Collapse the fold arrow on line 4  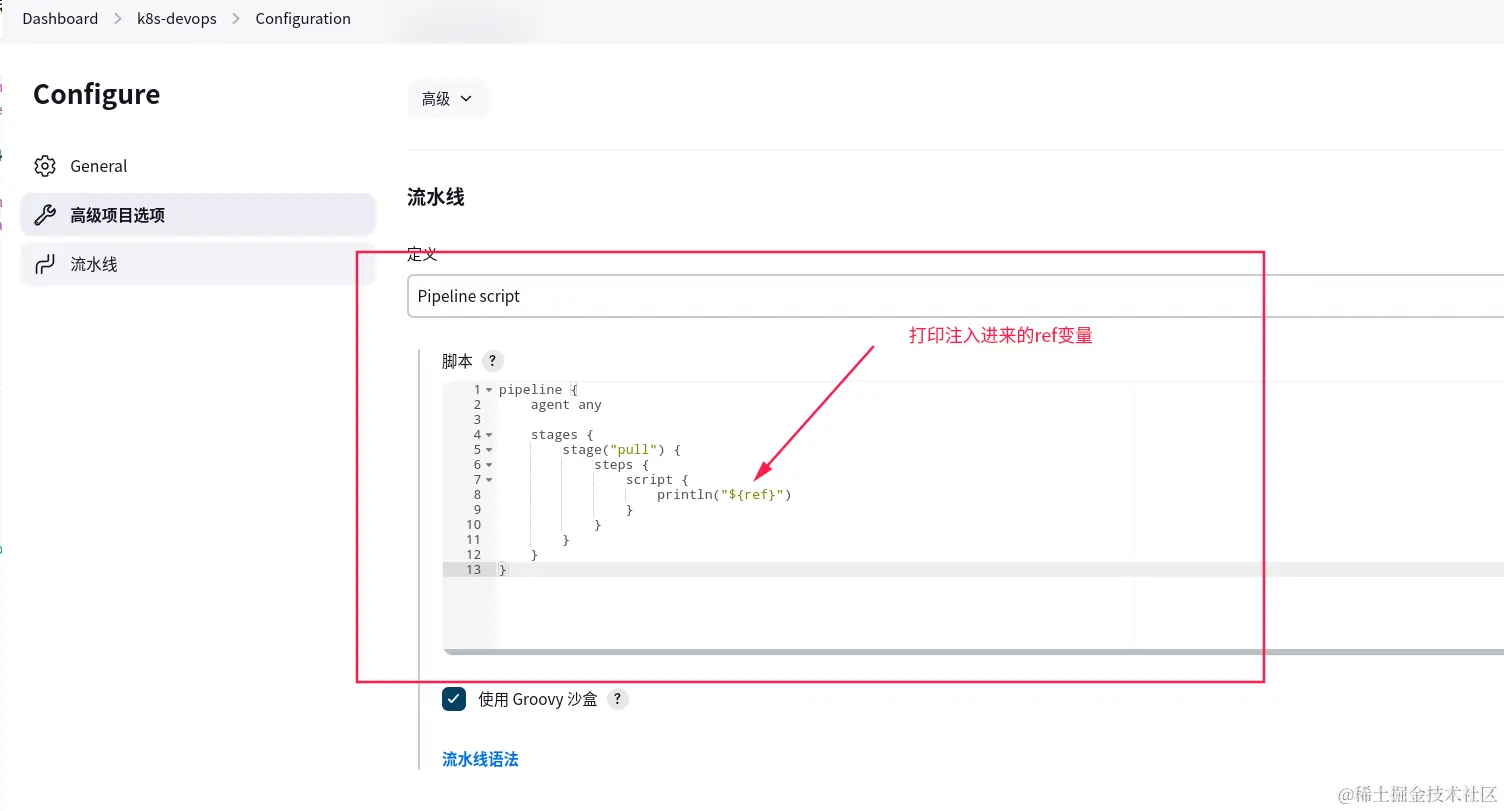pyautogui.click(x=489, y=435)
